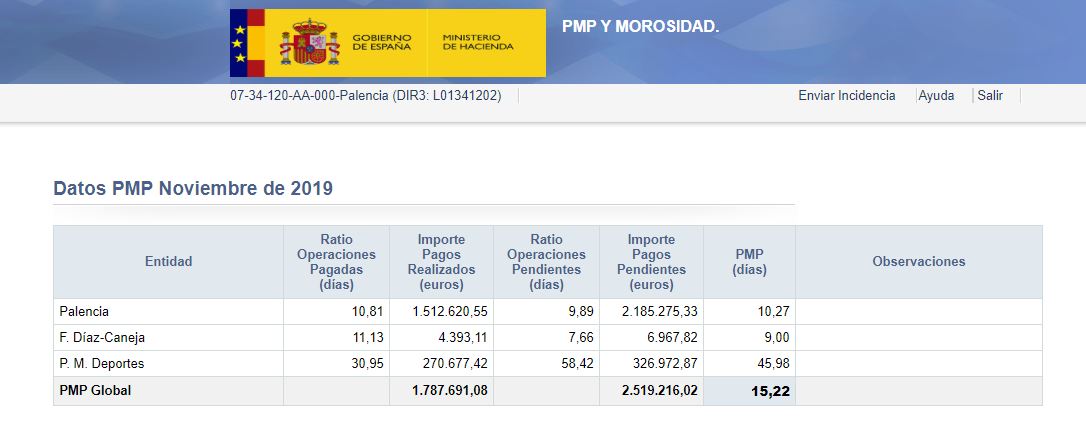
Task: Select the Palencia entity row name
Action: (84, 312)
